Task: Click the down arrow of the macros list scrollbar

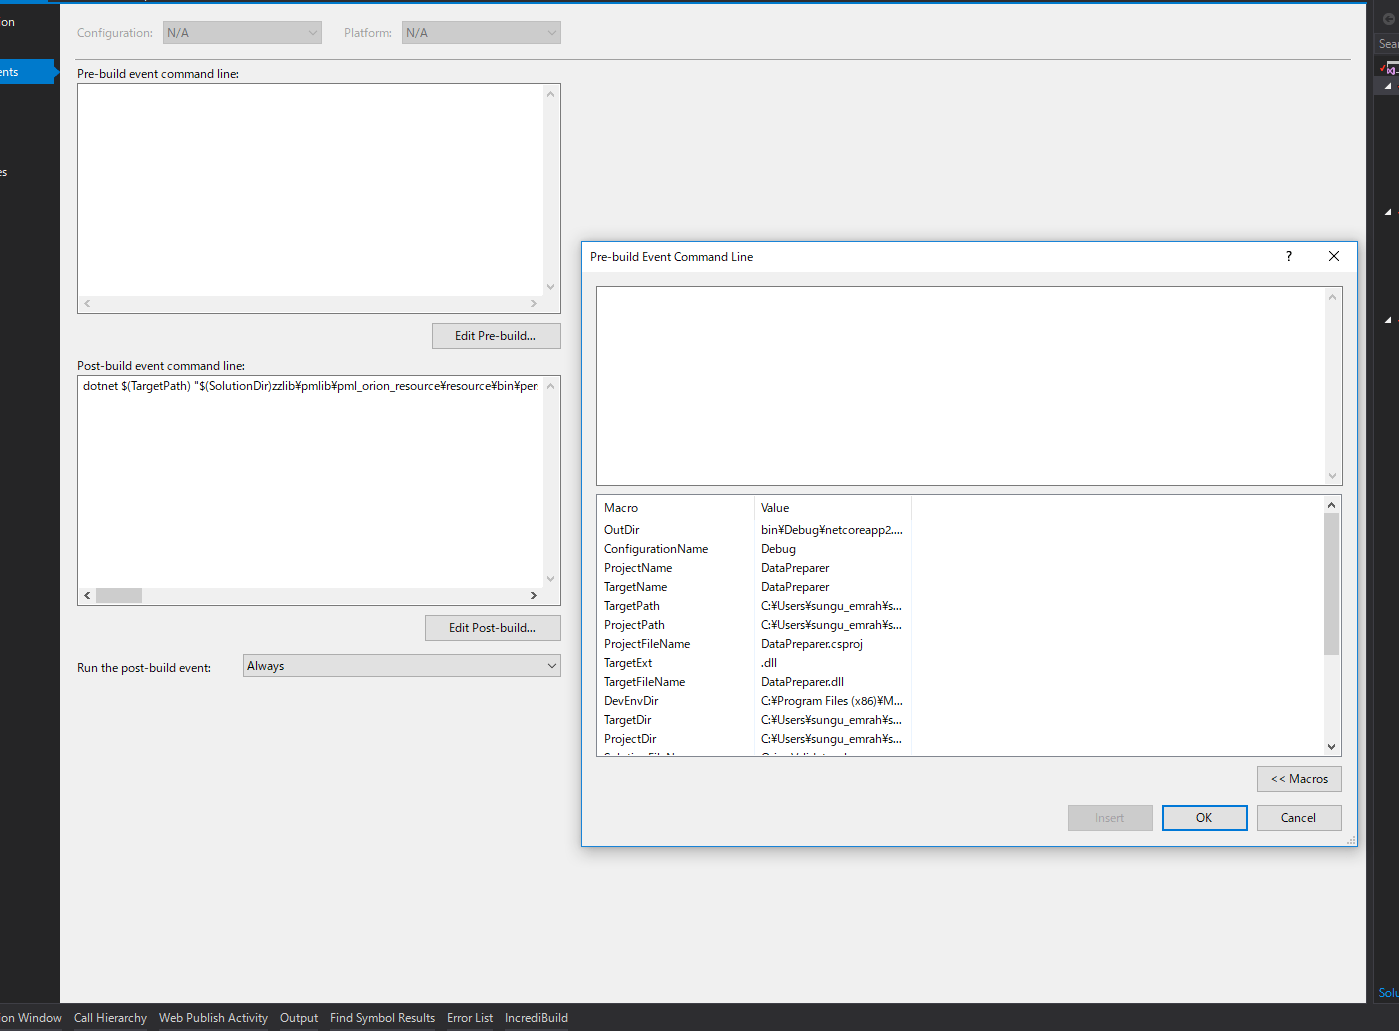Action: (1331, 745)
